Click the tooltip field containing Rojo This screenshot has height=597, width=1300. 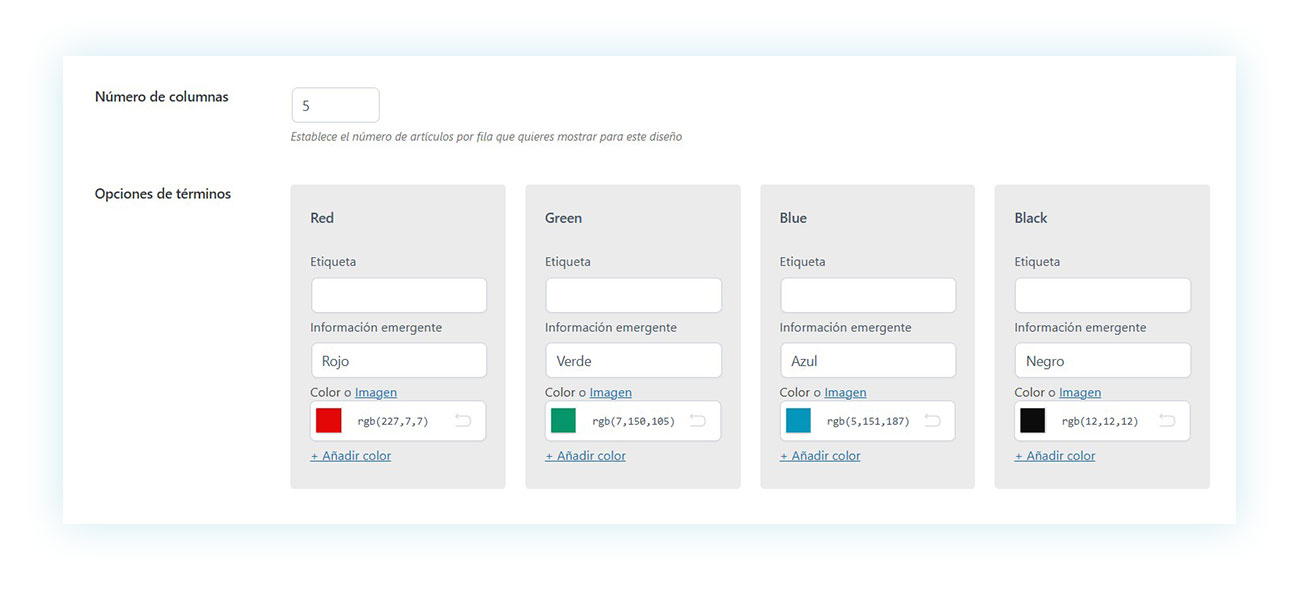(x=399, y=361)
